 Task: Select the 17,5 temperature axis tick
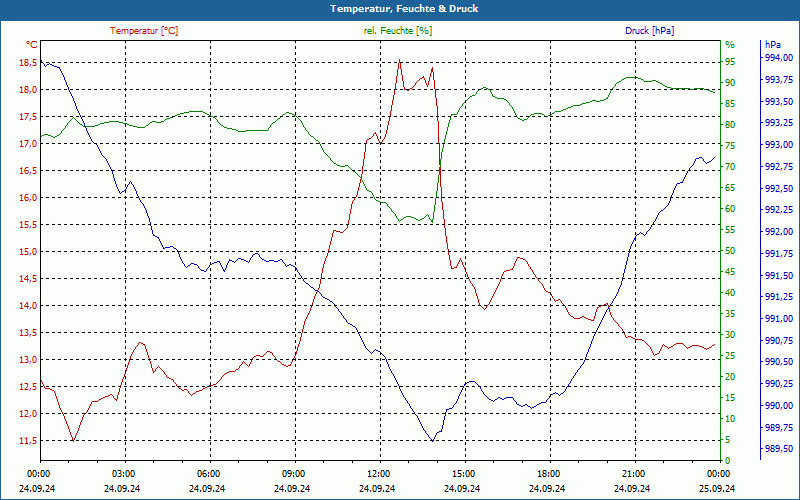coord(28,117)
